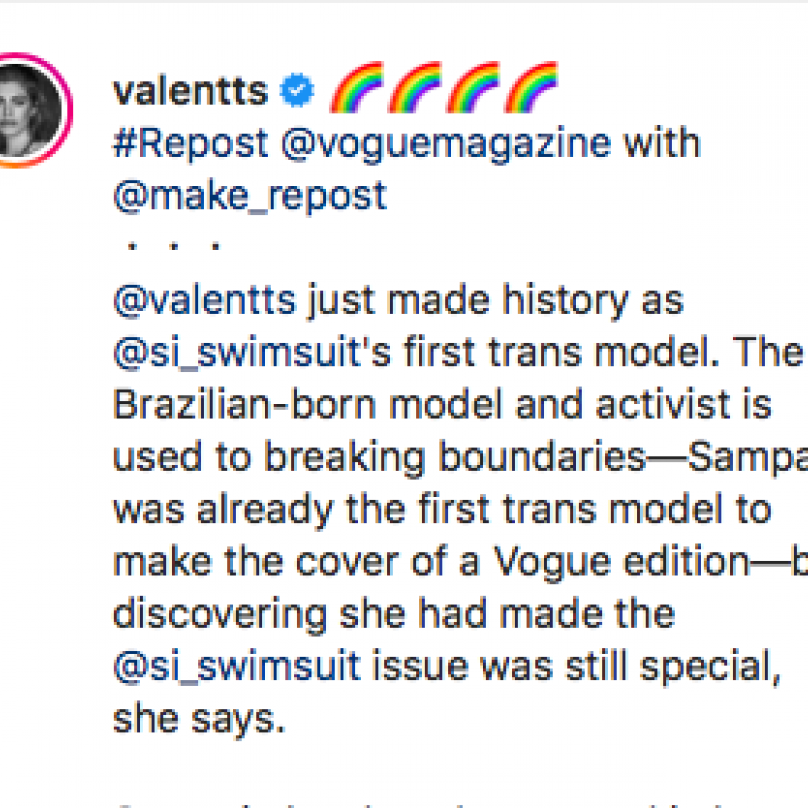Open the valentts username at top
The image size is (808, 808).
coord(191,91)
